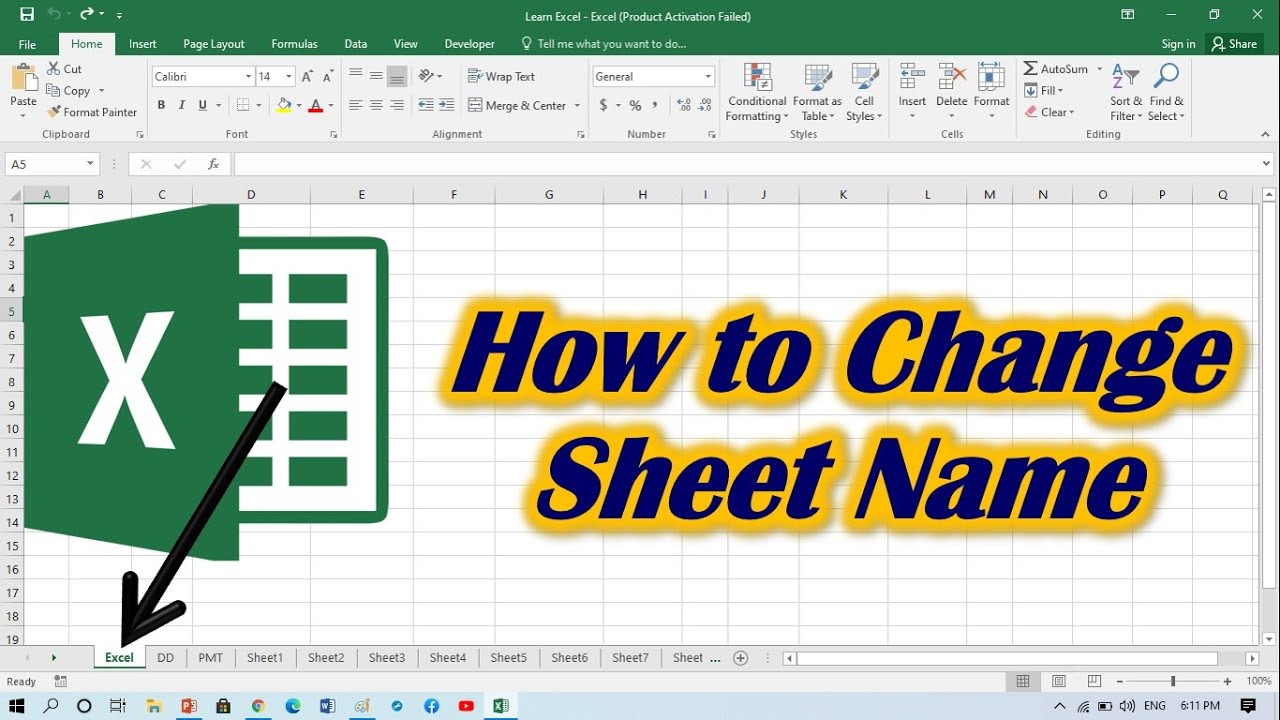Switch to the Insert ribbon tab

pos(142,44)
